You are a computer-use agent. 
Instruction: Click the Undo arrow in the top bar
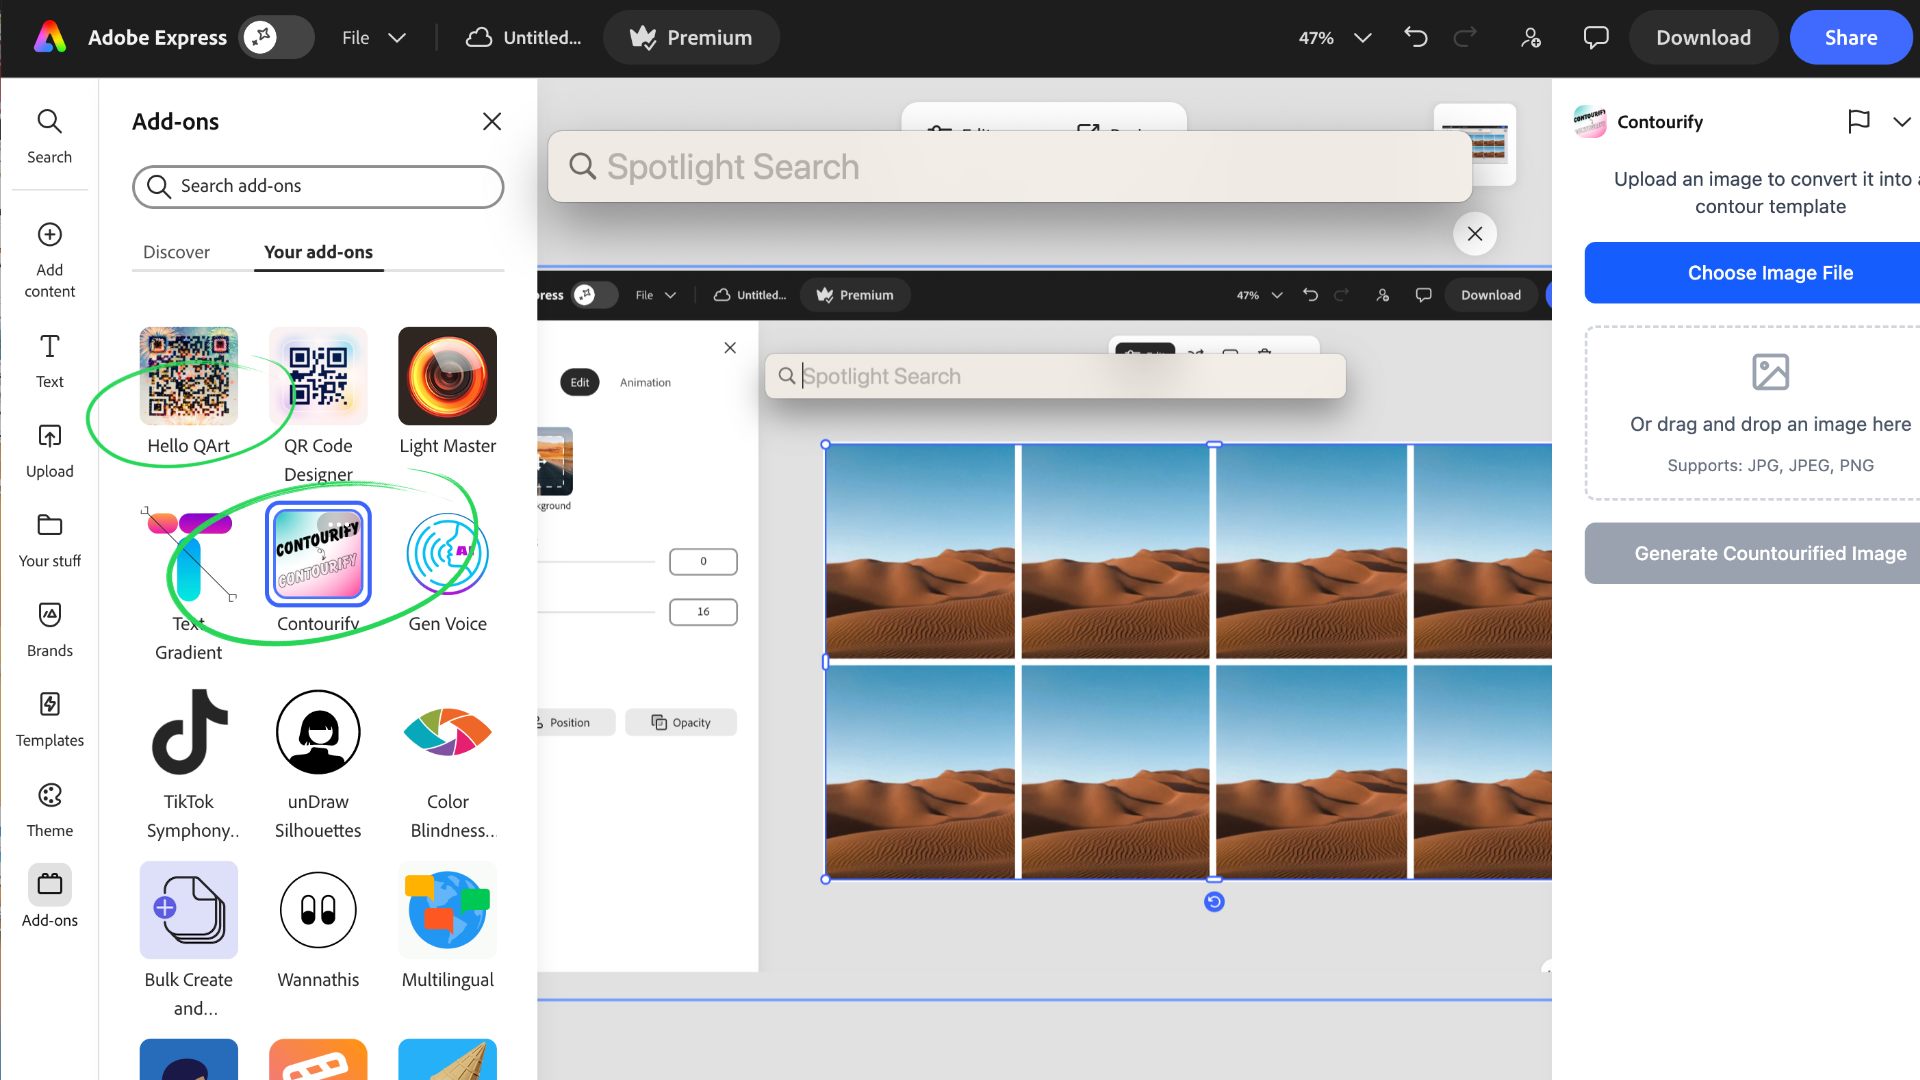point(1415,38)
